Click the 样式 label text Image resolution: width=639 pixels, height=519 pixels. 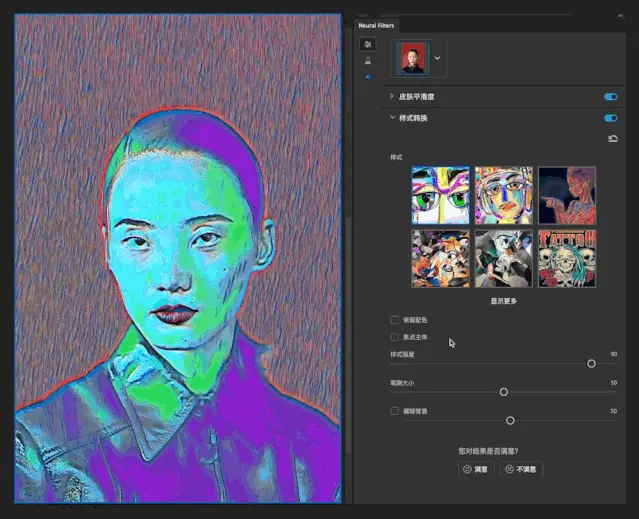point(396,157)
